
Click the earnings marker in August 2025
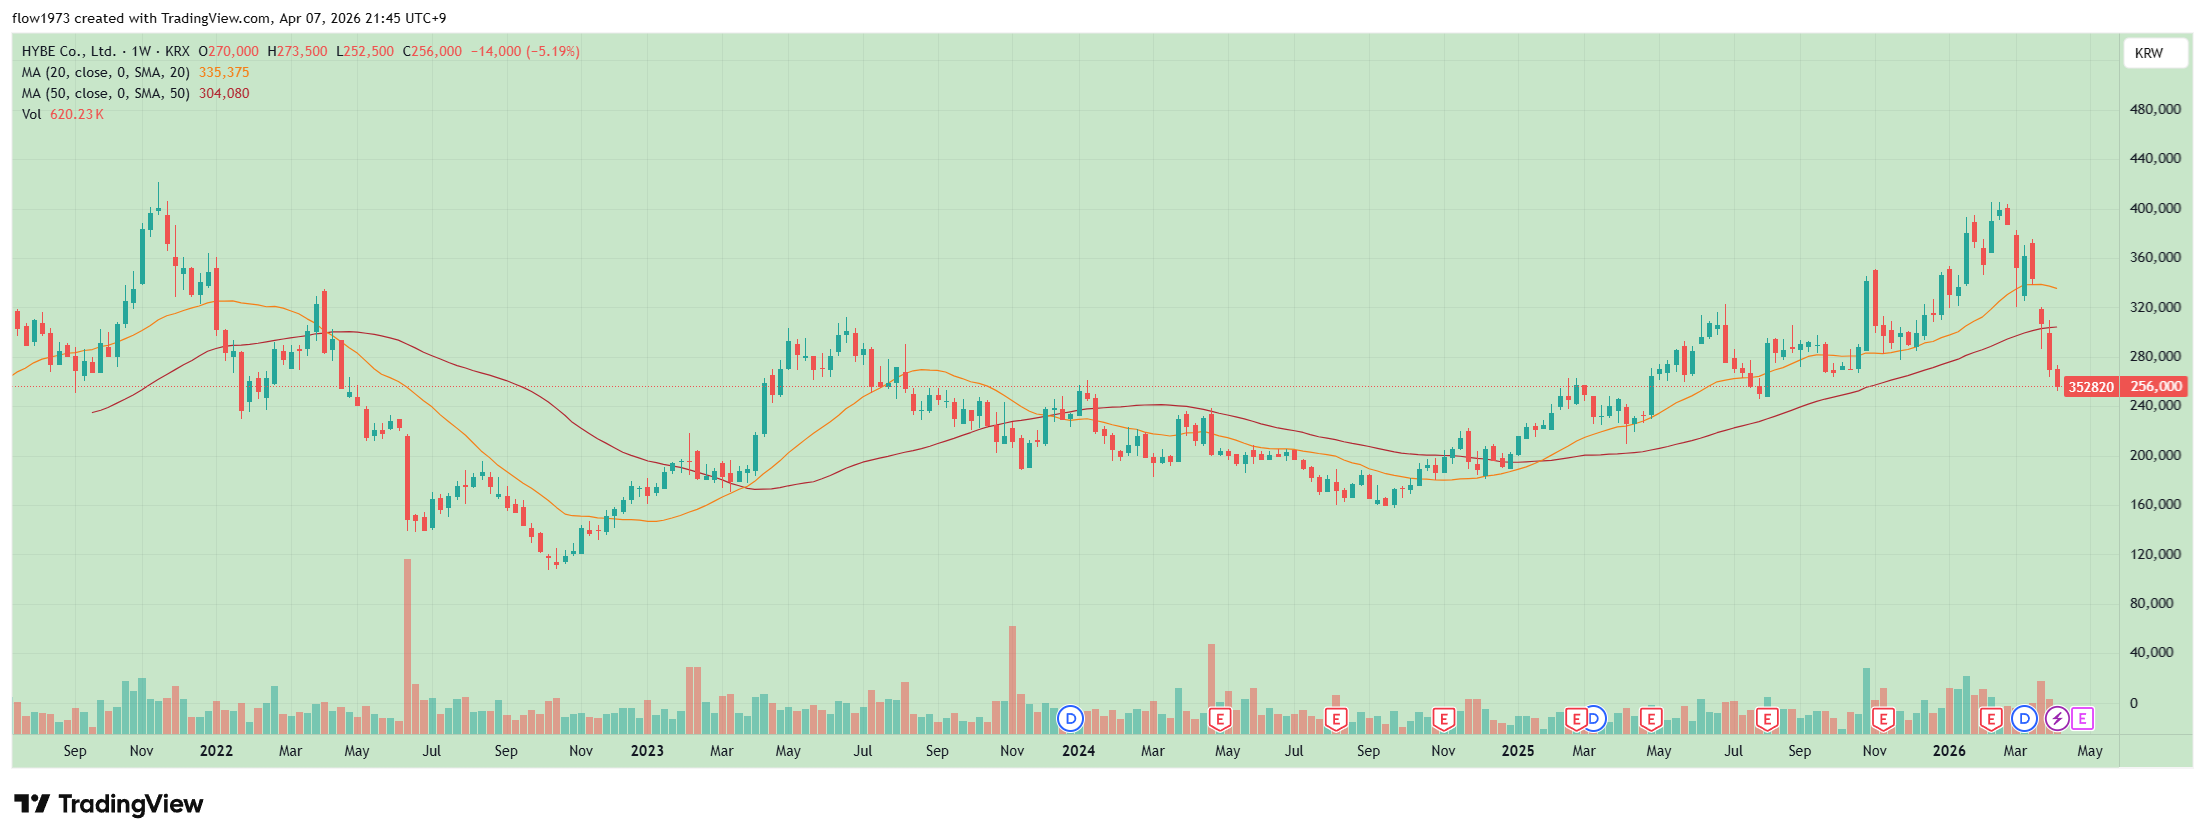[1767, 718]
